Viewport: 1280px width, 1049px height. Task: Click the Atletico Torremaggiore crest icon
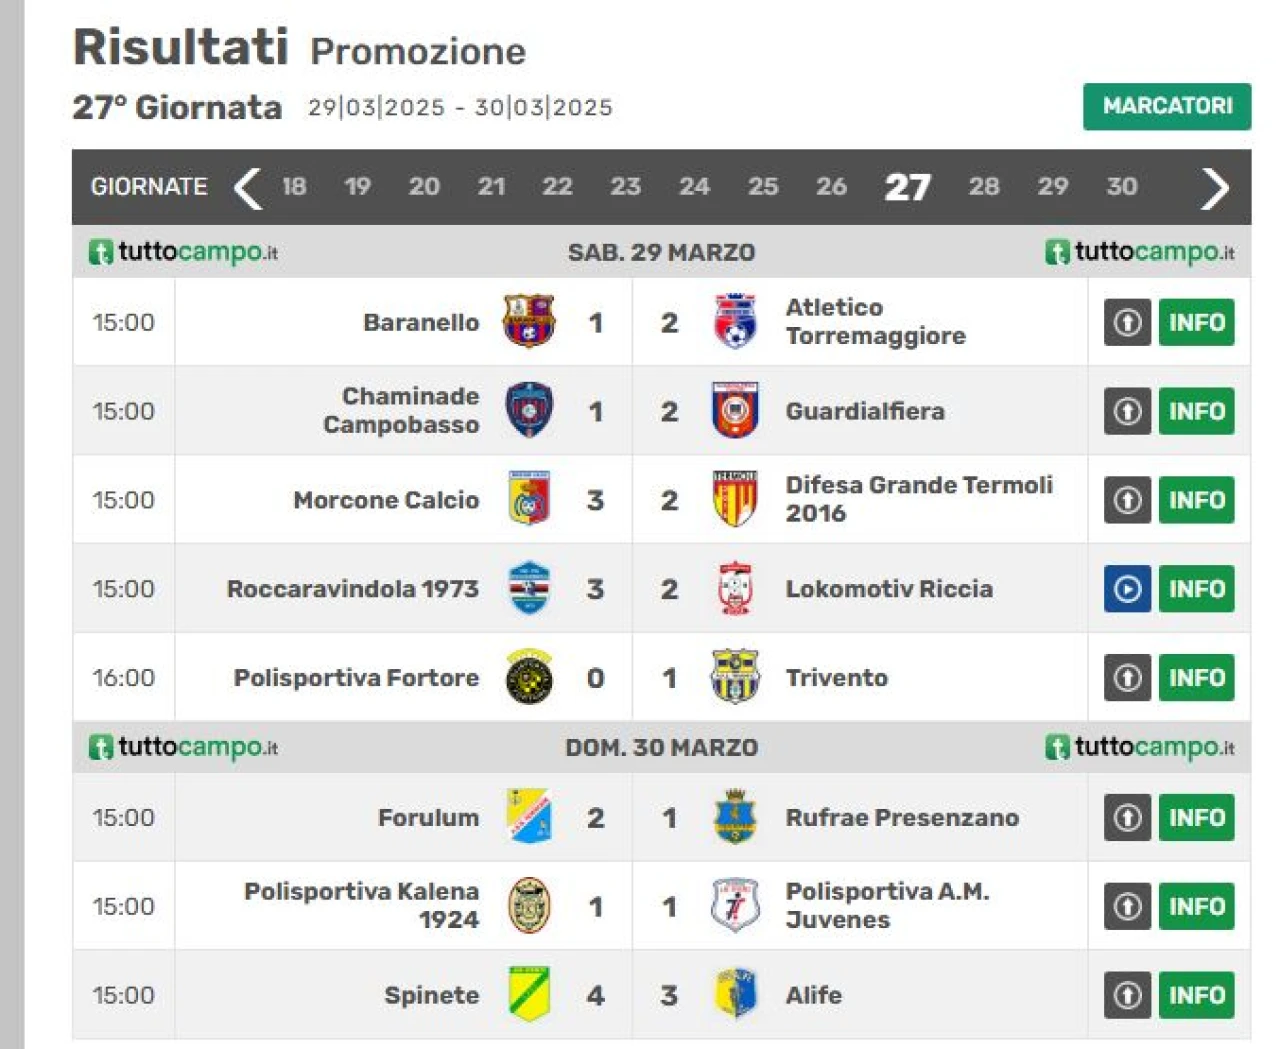(735, 321)
